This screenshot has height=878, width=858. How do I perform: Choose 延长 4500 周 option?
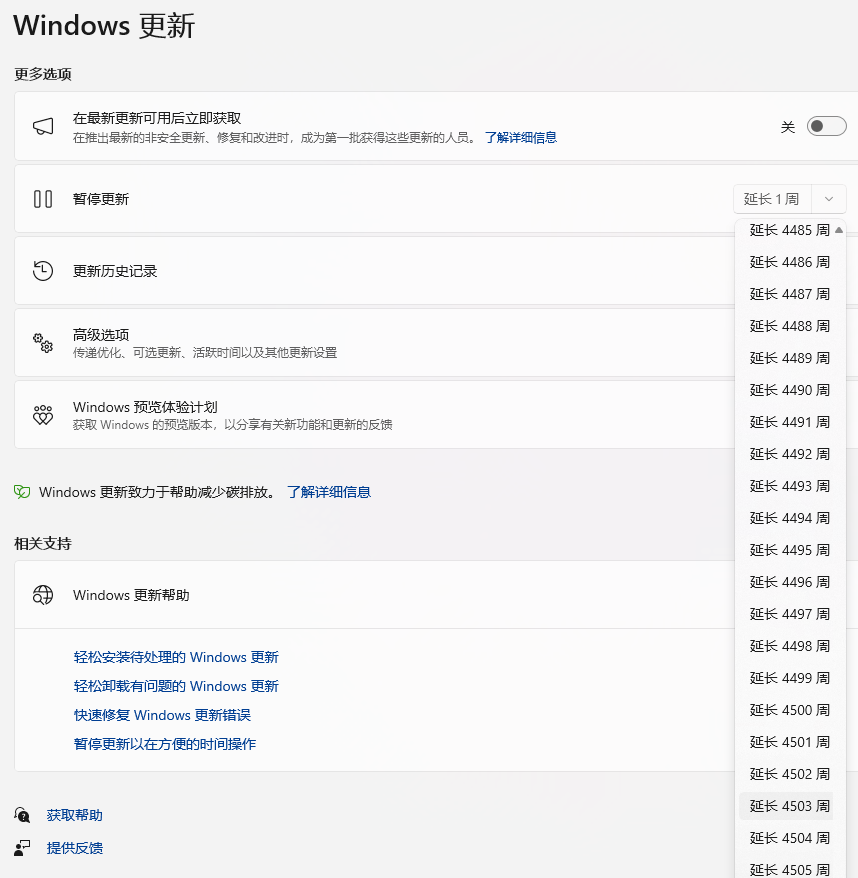[786, 710]
